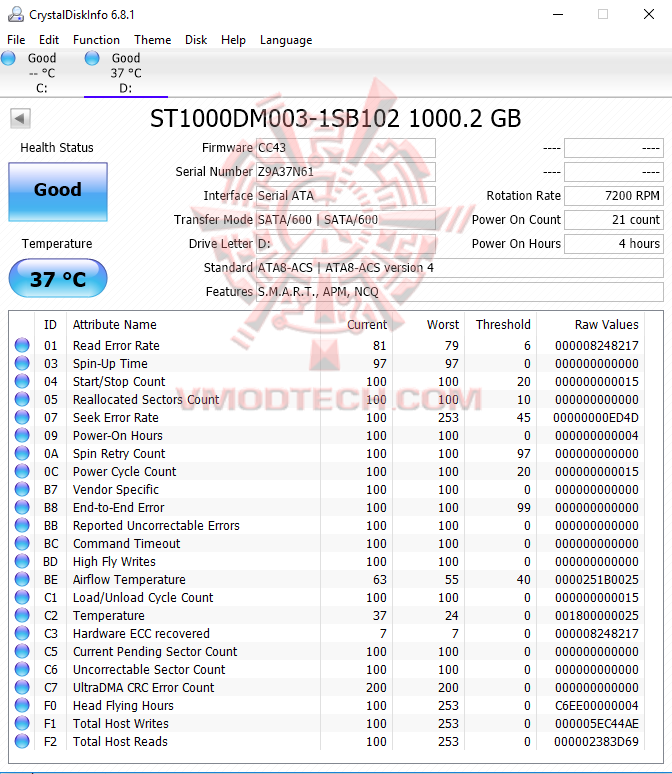Screen dimensions: 672x774
Task: Click the blue Good status icon for D:
Action: [92, 58]
